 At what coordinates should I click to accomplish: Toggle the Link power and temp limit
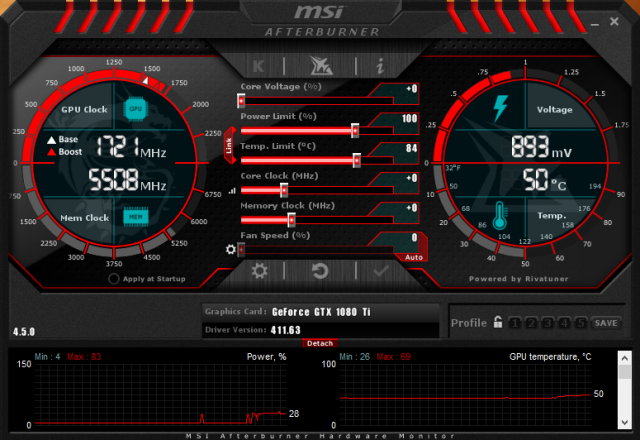tap(230, 145)
